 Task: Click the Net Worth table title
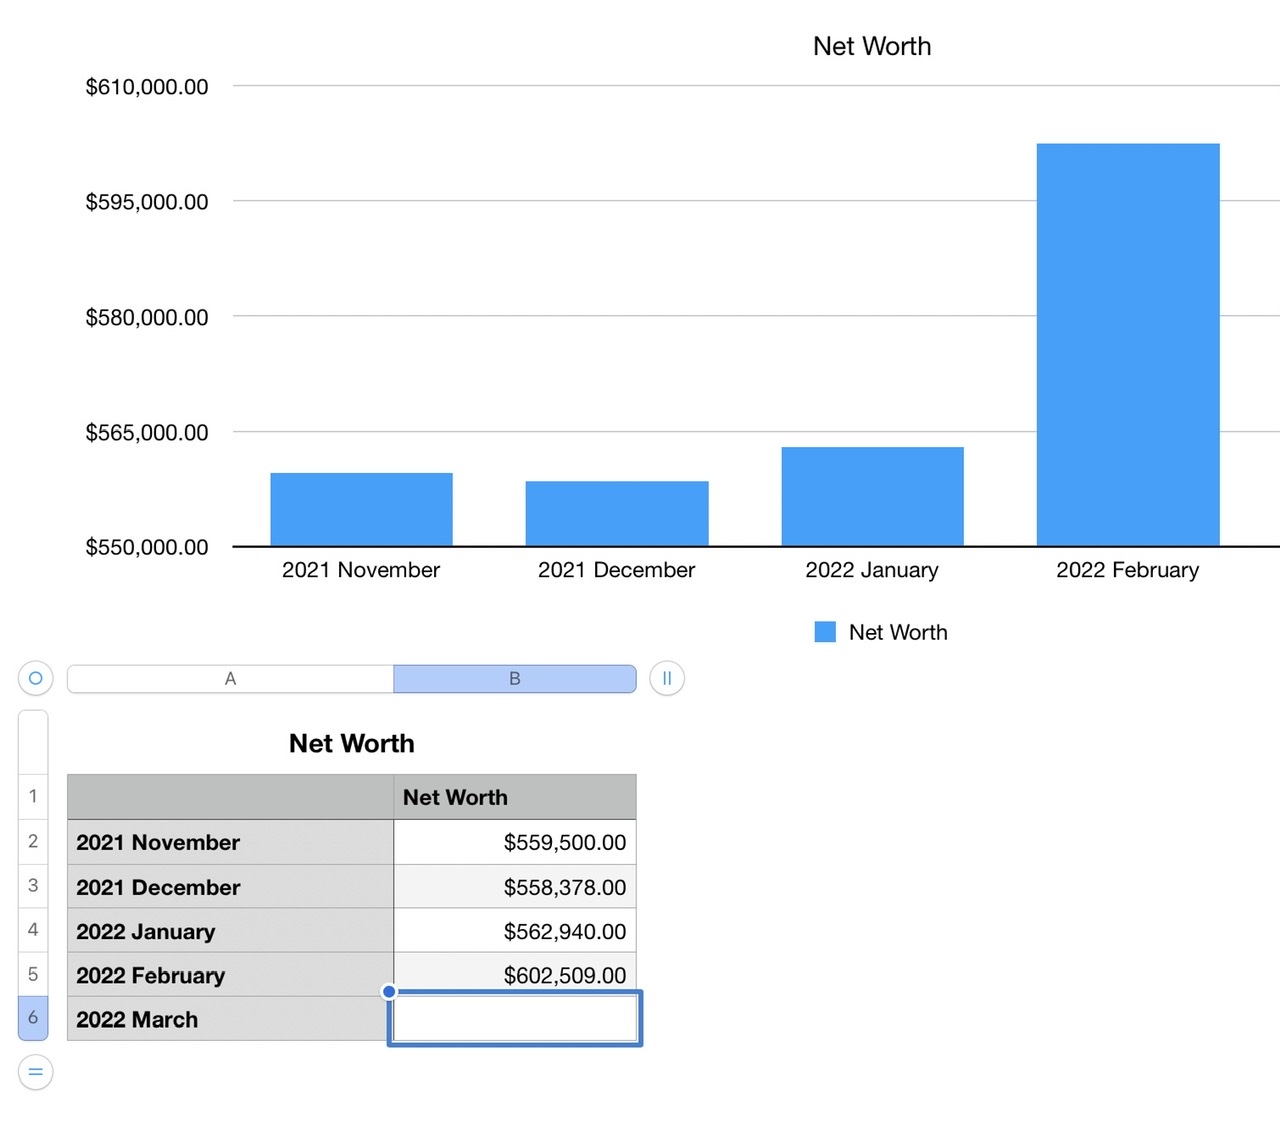coord(351,743)
